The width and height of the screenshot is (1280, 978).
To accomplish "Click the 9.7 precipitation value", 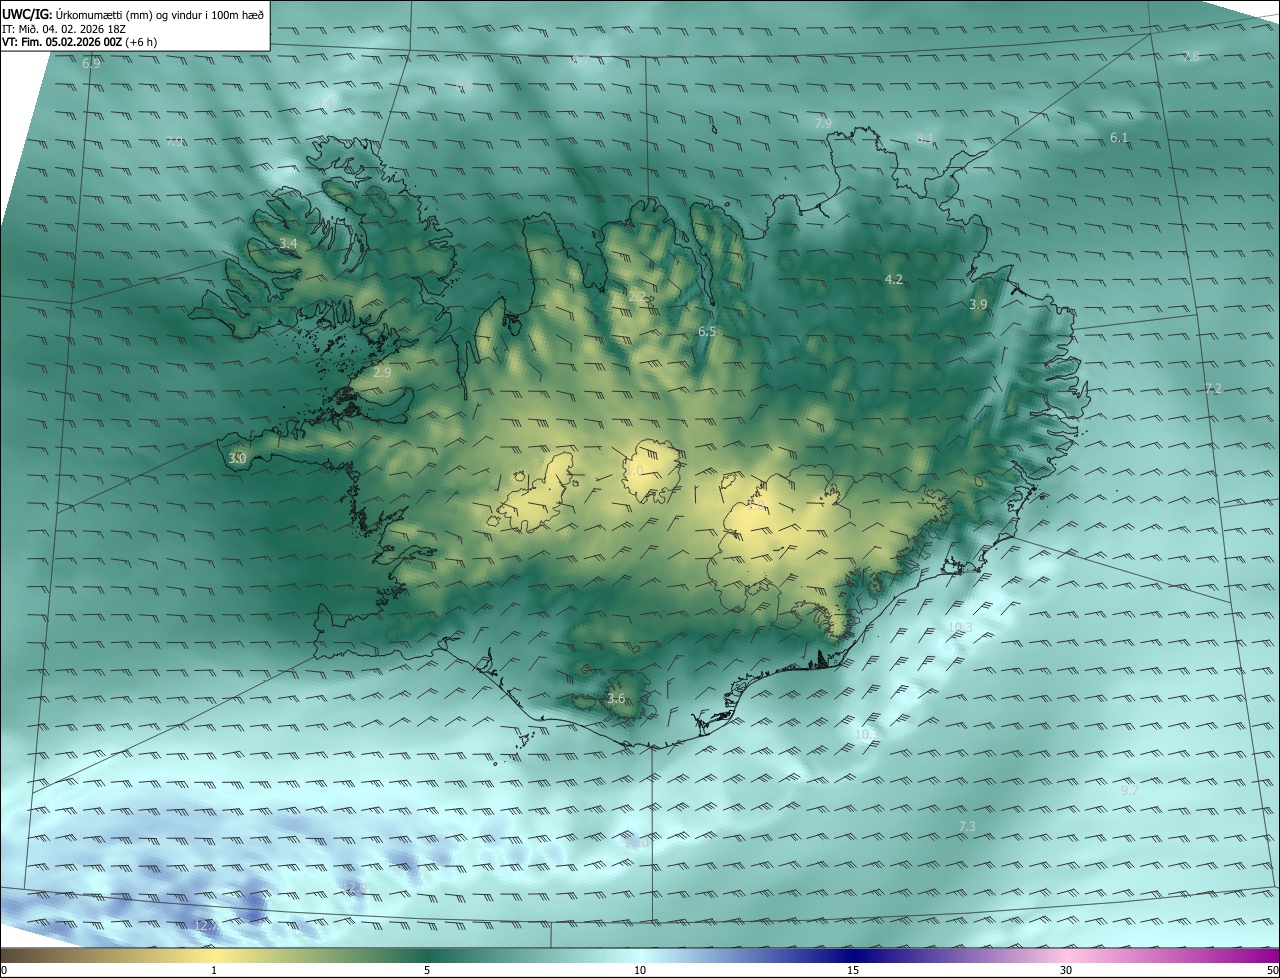I will point(1130,790).
